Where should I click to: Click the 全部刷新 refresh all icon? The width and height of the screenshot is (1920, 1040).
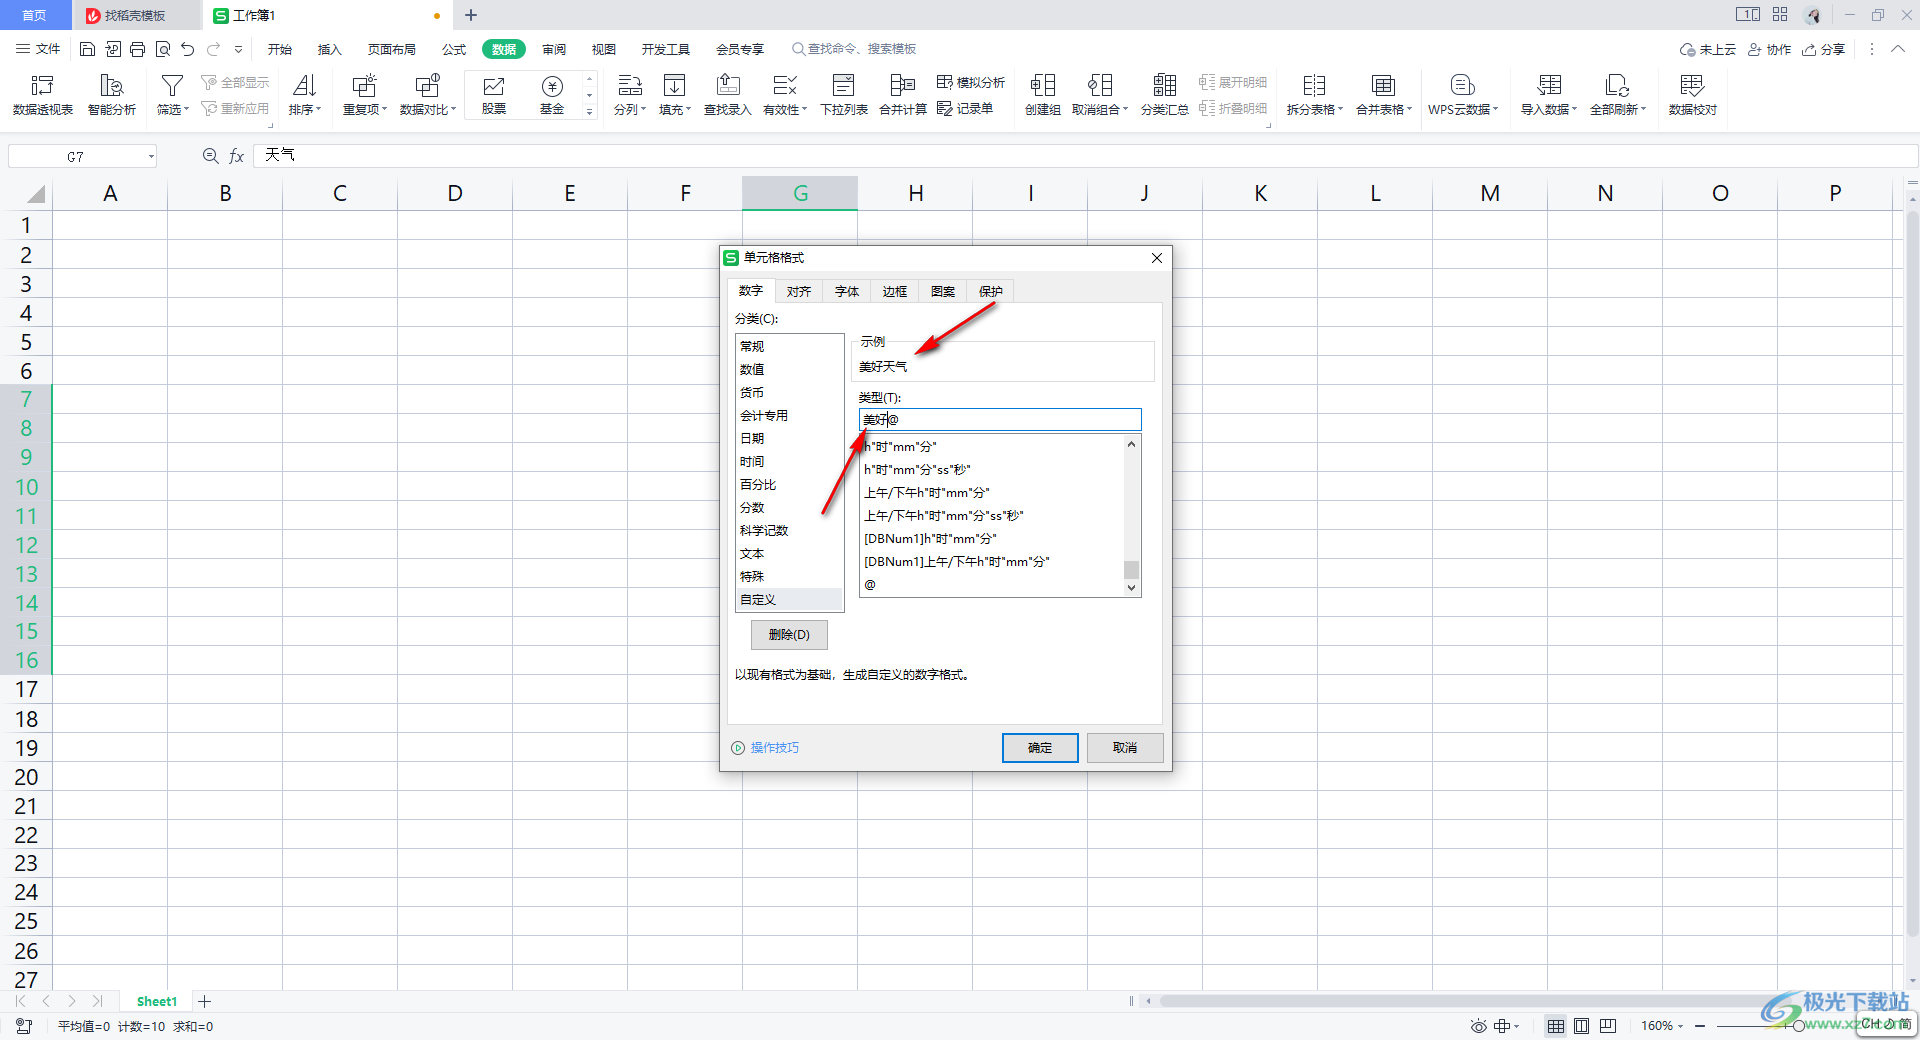(1617, 86)
